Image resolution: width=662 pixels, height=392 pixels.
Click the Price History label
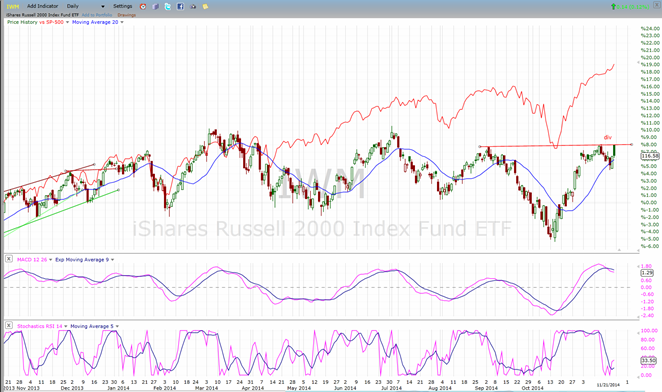tap(22, 22)
